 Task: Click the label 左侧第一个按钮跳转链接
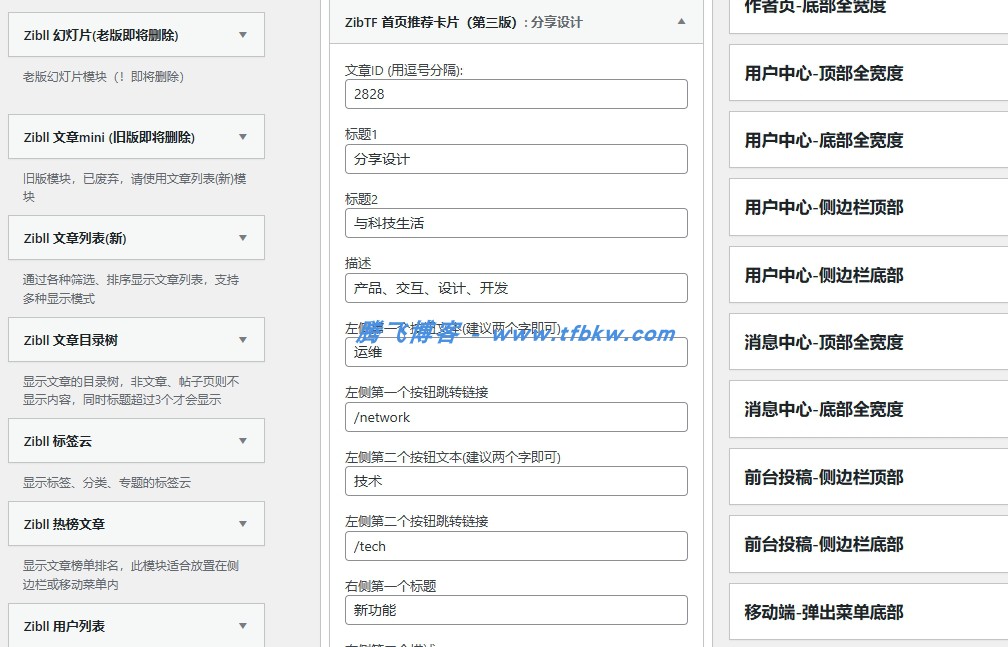(x=417, y=392)
